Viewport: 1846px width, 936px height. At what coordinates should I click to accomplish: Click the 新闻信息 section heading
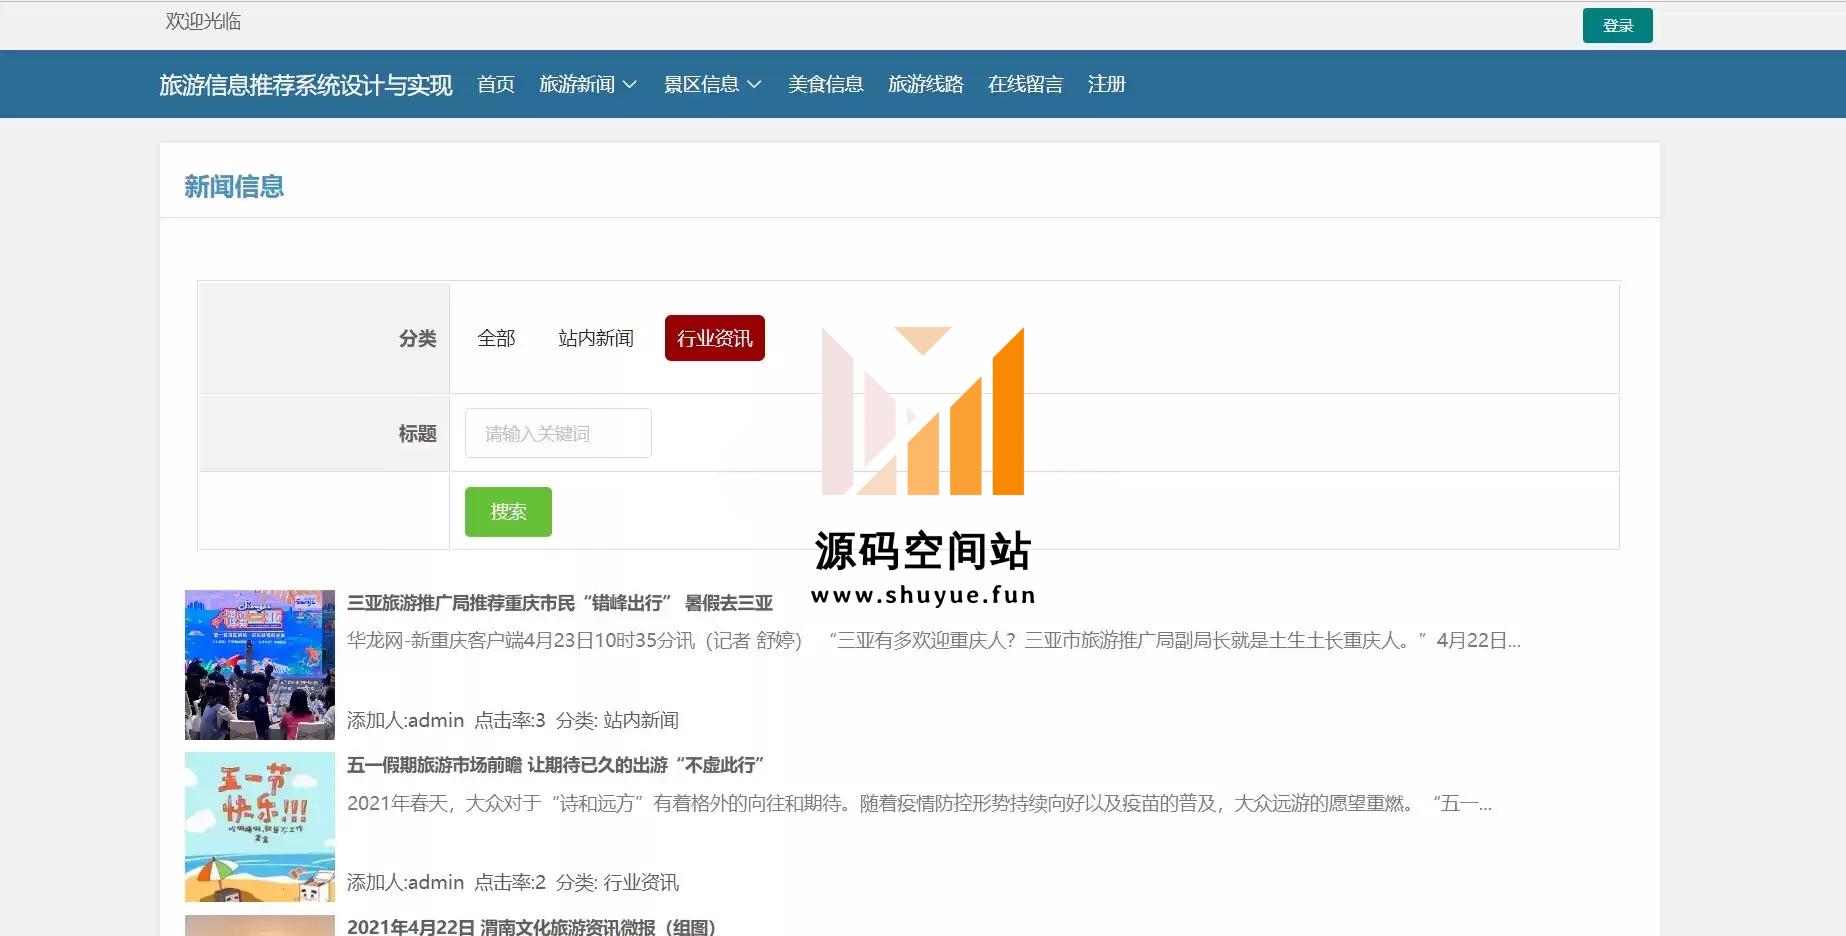[x=234, y=187]
